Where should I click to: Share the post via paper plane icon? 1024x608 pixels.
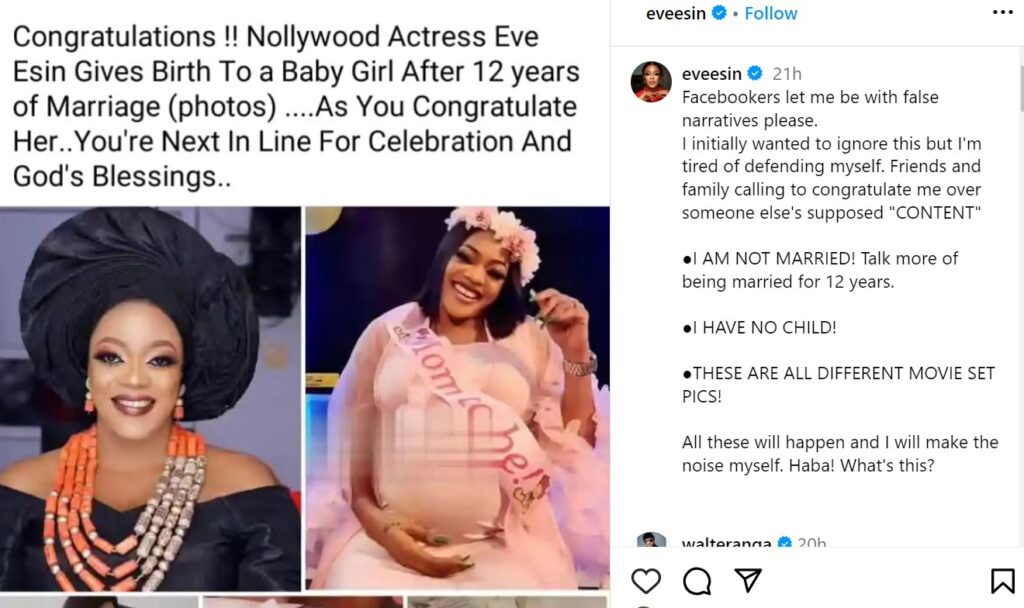747,581
